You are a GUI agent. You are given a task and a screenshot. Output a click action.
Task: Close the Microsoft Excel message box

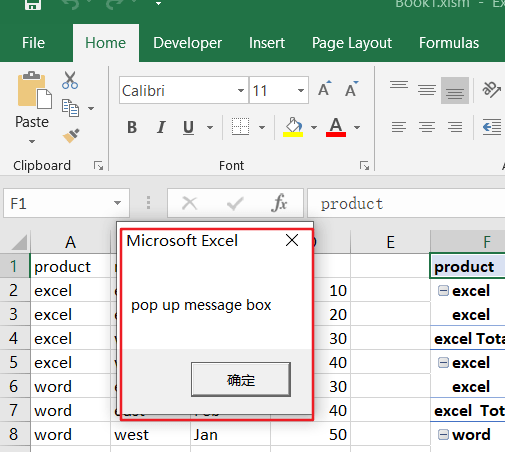[292, 240]
